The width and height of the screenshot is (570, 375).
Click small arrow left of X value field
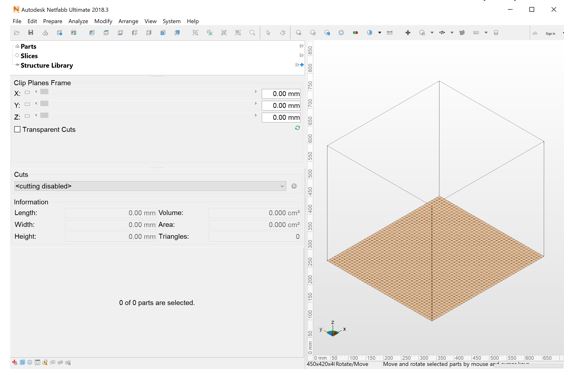click(256, 92)
